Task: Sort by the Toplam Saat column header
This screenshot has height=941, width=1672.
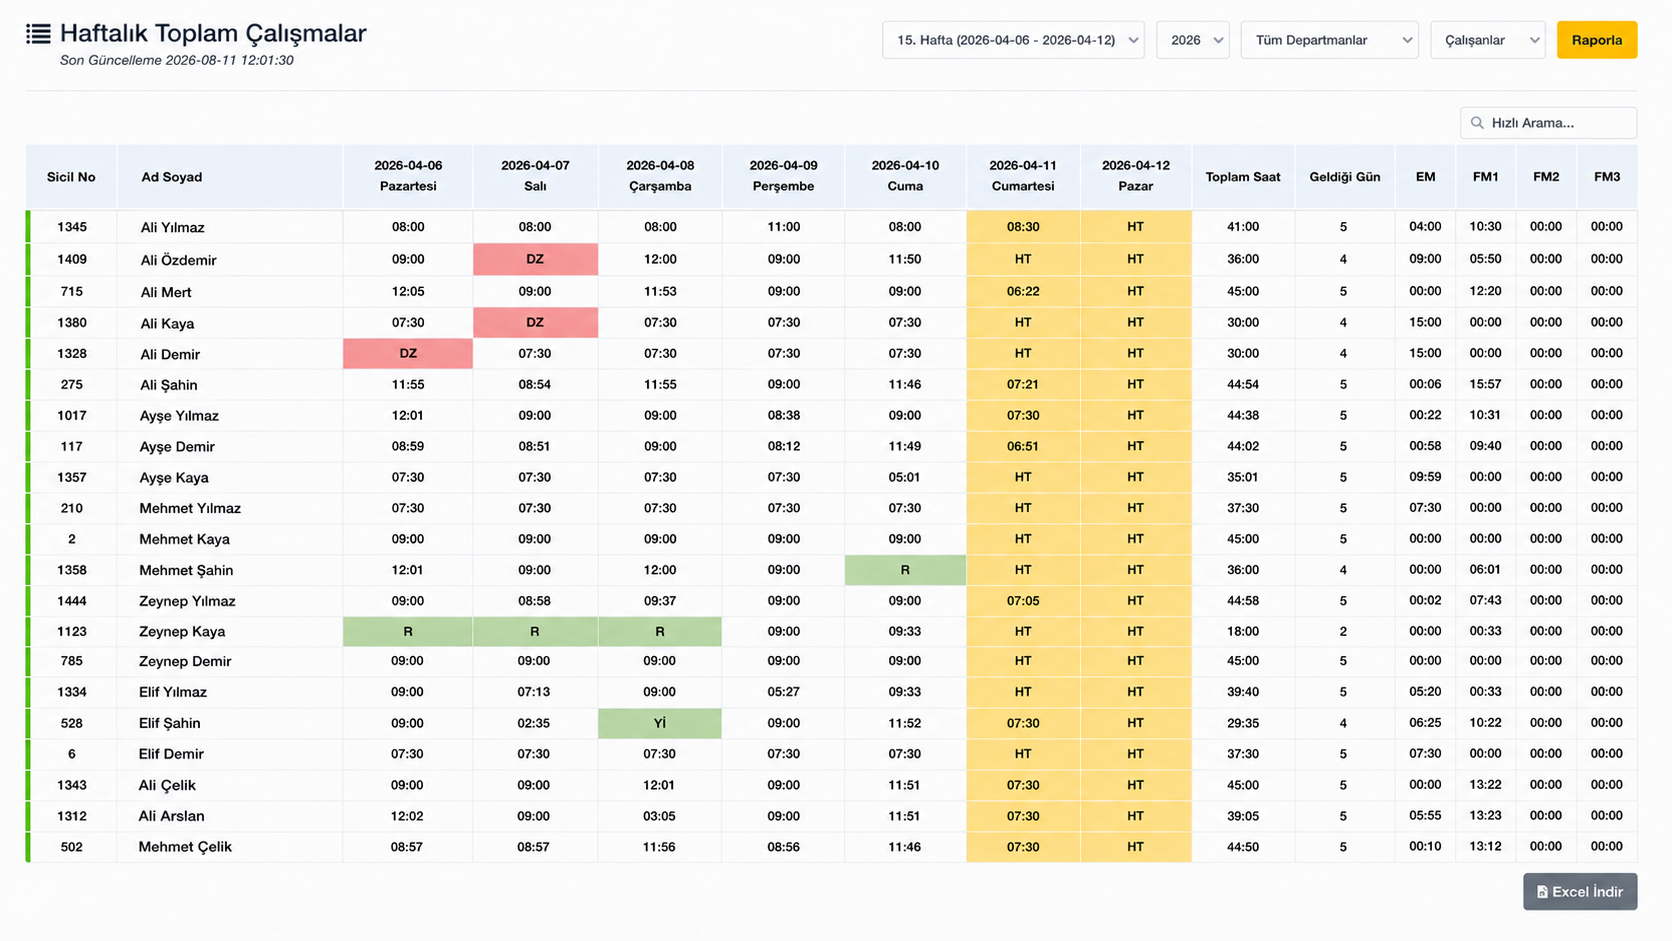Action: (x=1243, y=177)
